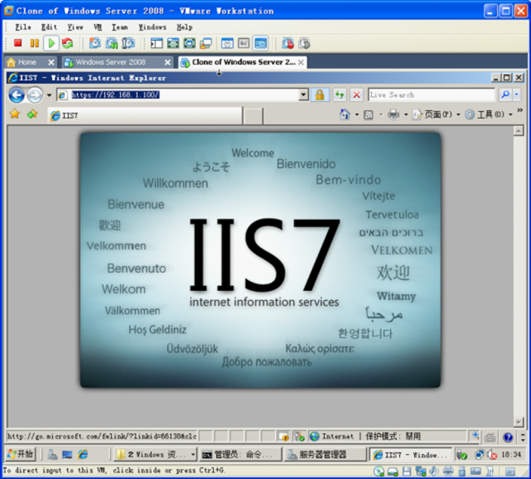Viewport: 531px width, 479px height.
Task: Open the snapshot manager toolbar icon
Action: pyautogui.click(x=128, y=43)
